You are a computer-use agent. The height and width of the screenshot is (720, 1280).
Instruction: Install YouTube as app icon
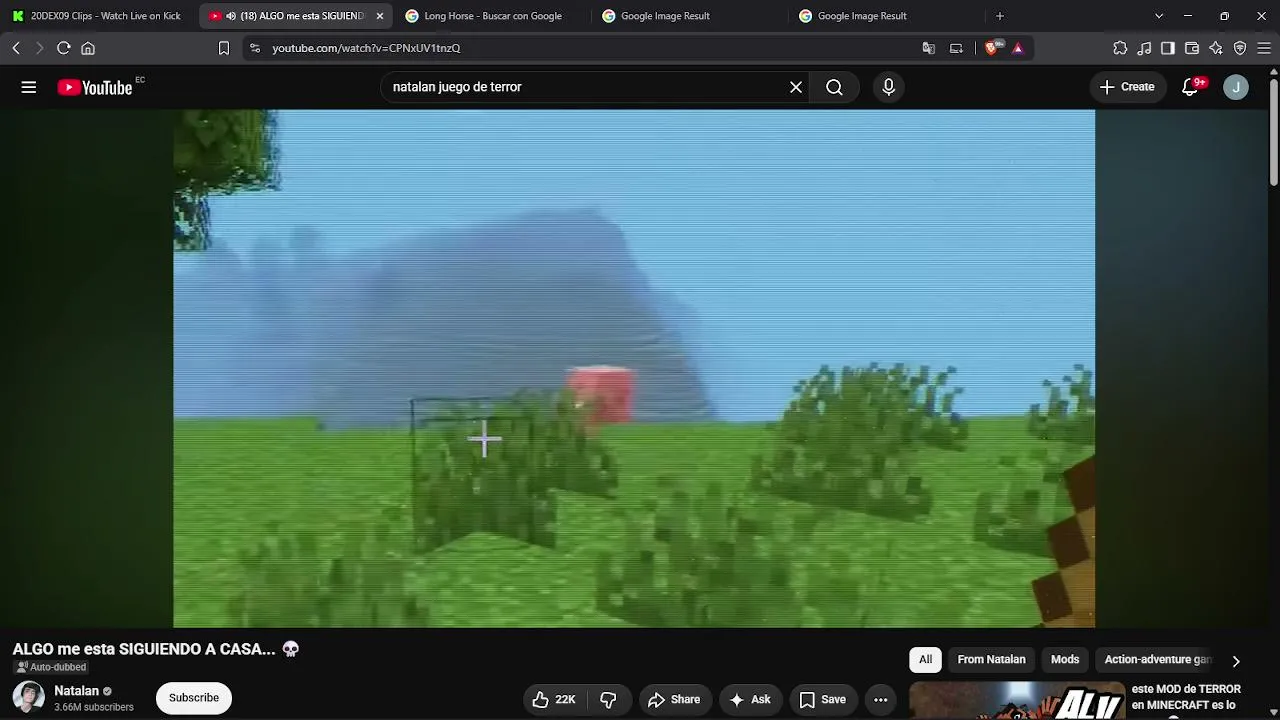(956, 48)
